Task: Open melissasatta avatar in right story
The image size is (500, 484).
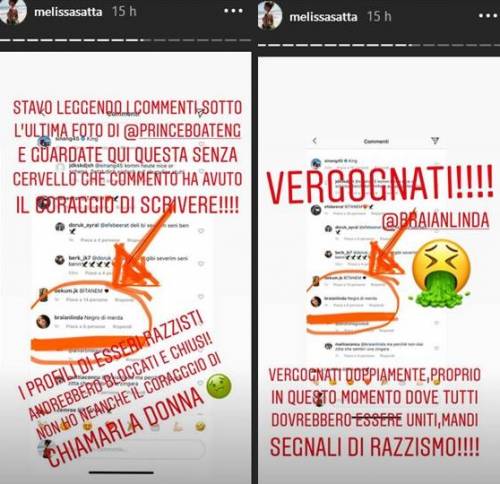Action: pyautogui.click(x=270, y=16)
